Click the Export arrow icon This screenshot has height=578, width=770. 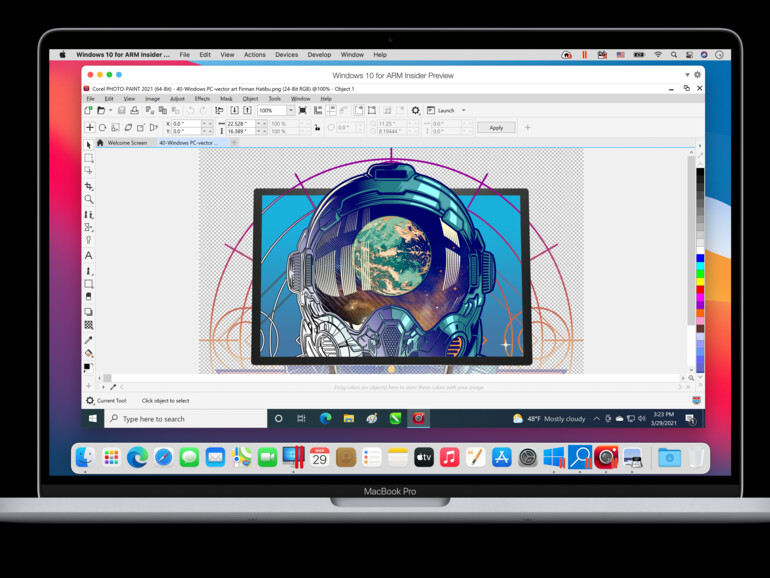pos(248,110)
